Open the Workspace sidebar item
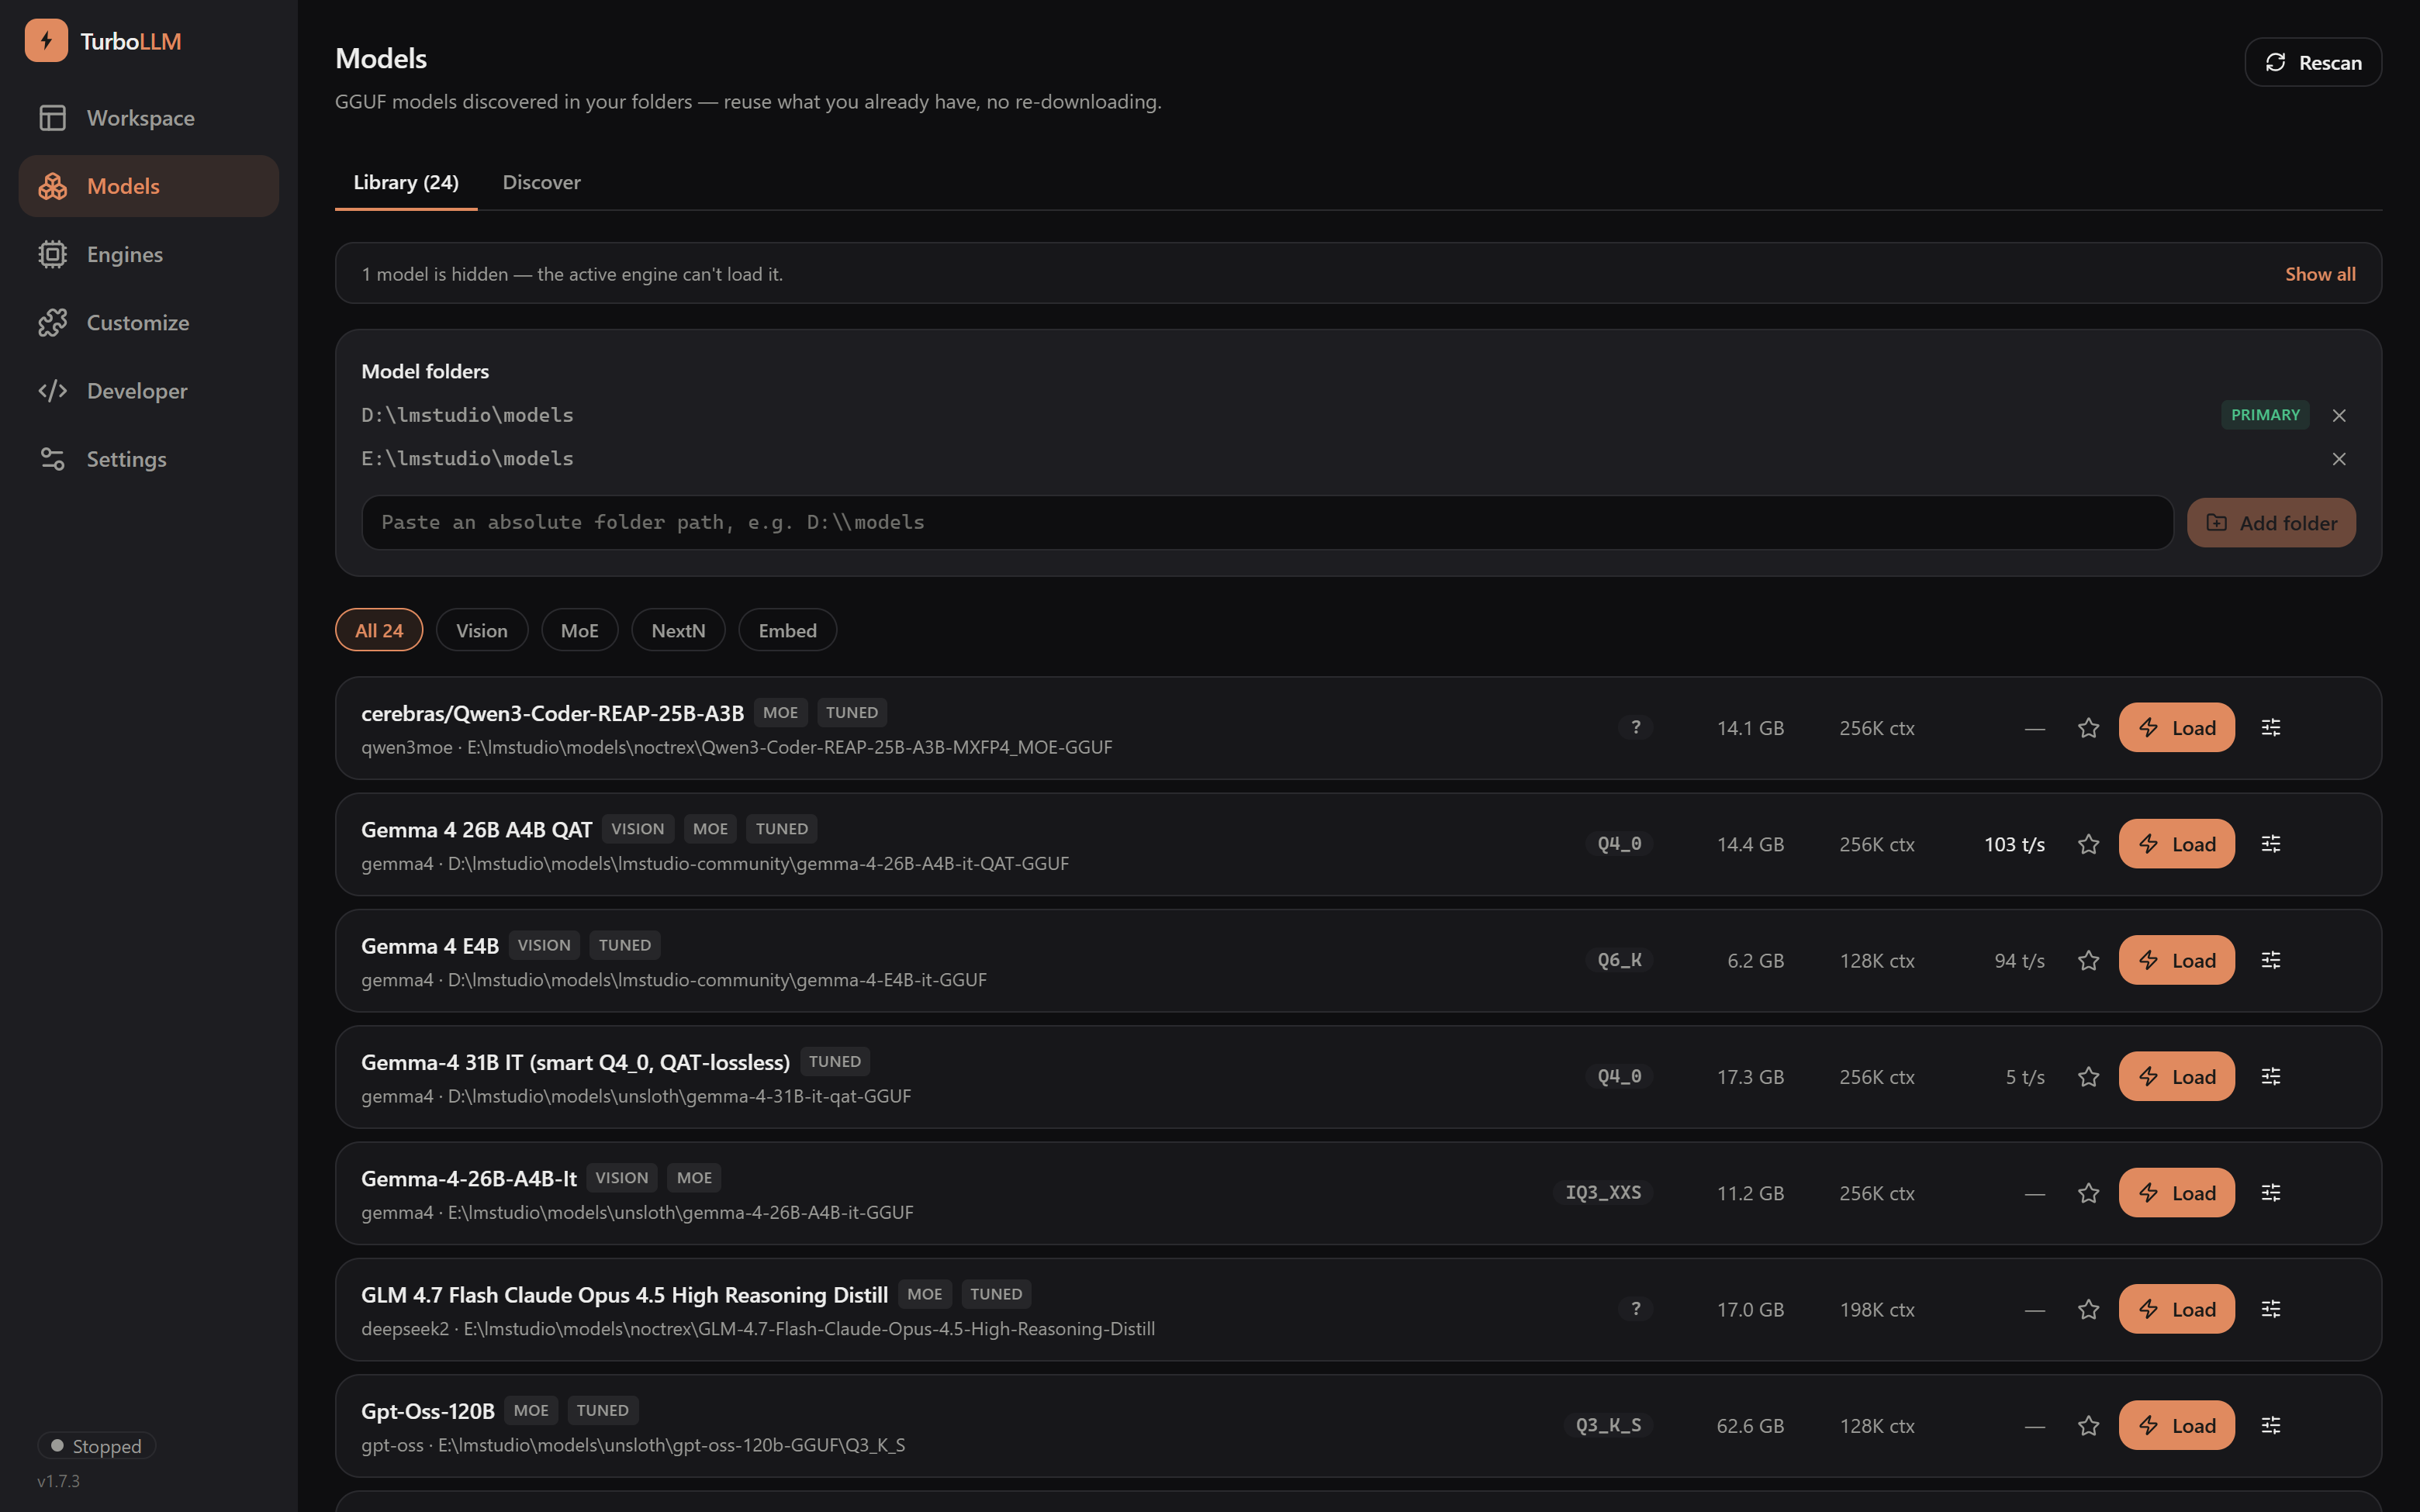This screenshot has height=1512, width=2420. tap(148, 118)
